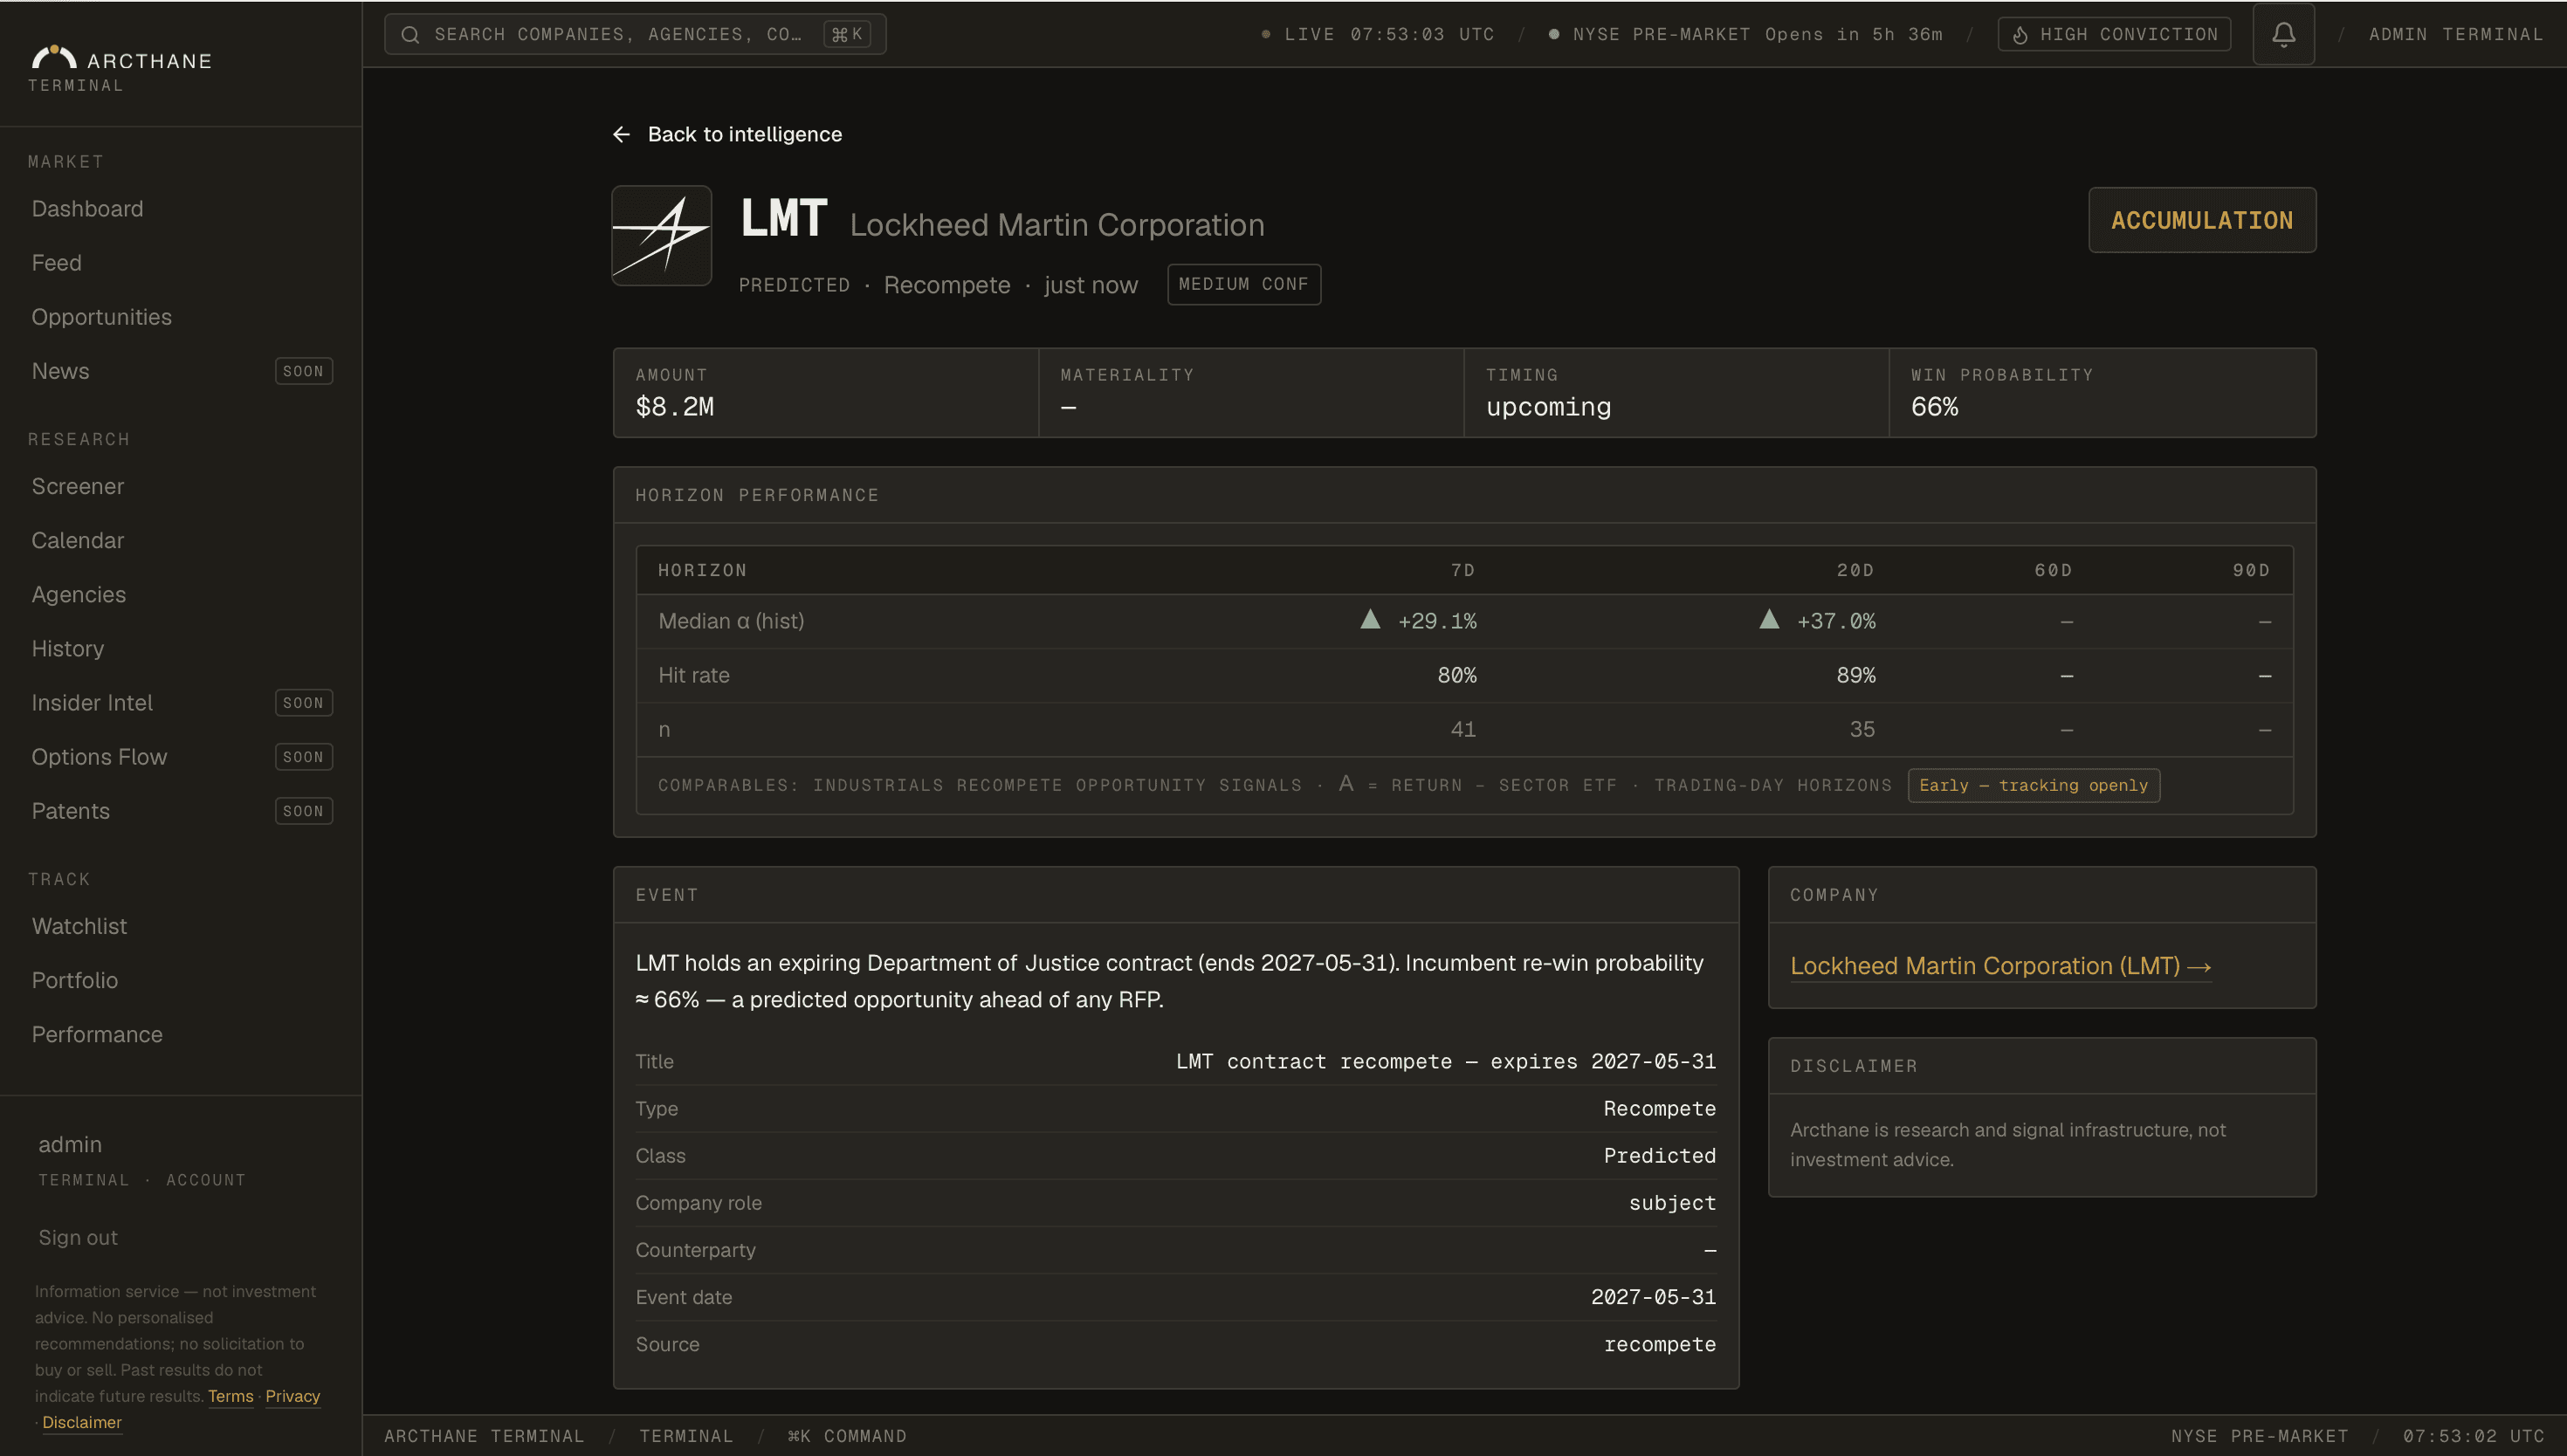
Task: Click ARCTHANE TERMINAL in status bar
Action: tap(484, 1436)
